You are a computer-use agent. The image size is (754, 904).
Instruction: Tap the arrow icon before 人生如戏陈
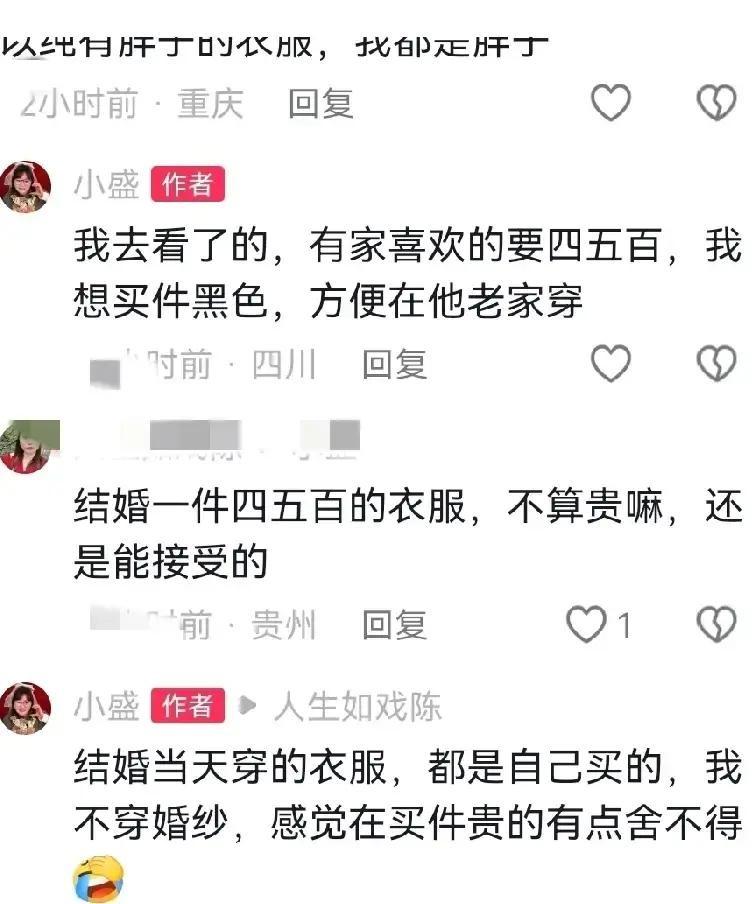click(x=247, y=705)
